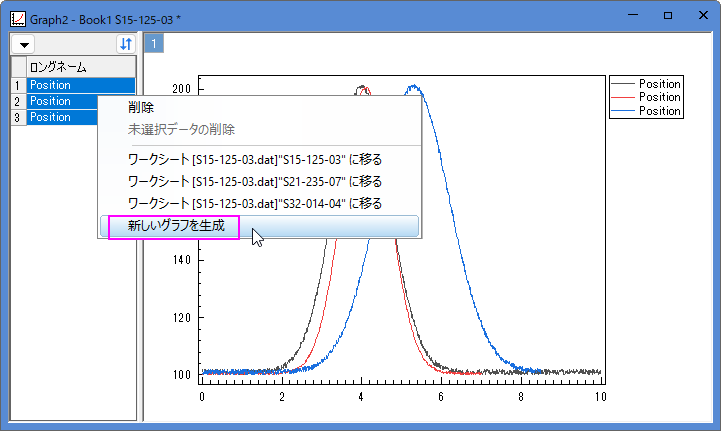This screenshot has width=721, height=431.
Task: Click the Y axis label 120
Action: click(x=181, y=317)
